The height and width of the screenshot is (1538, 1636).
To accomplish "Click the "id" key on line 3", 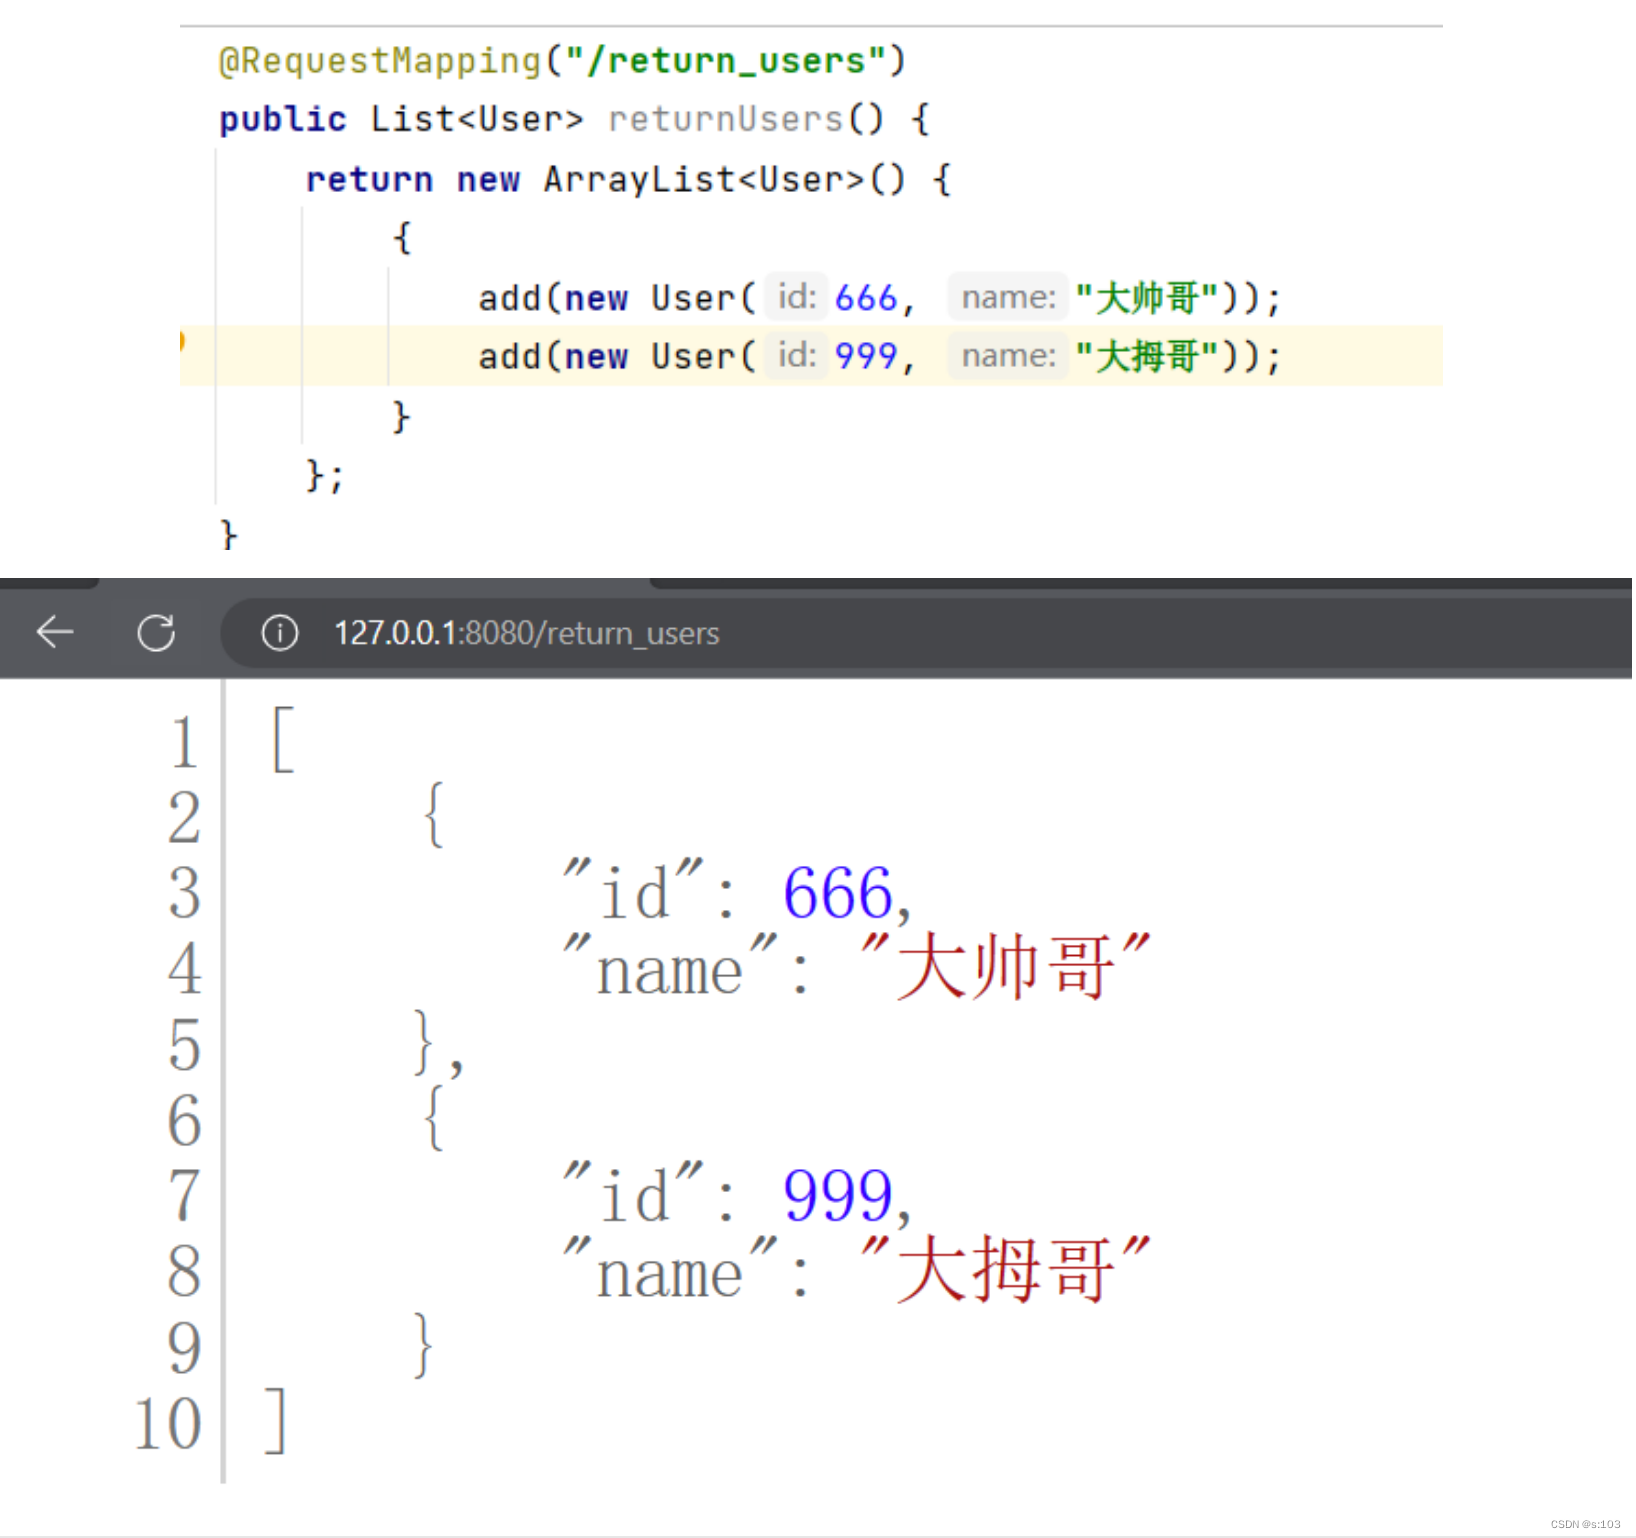I will click(634, 890).
